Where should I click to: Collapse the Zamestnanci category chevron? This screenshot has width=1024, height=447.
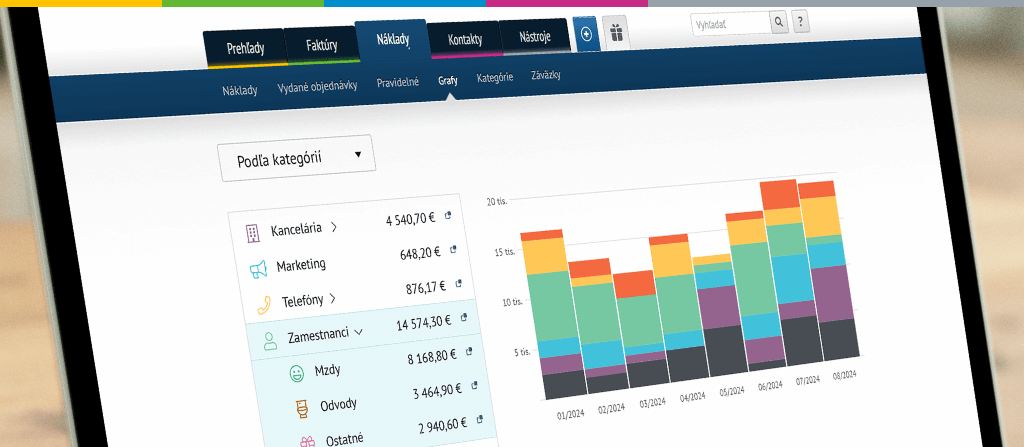pos(357,332)
